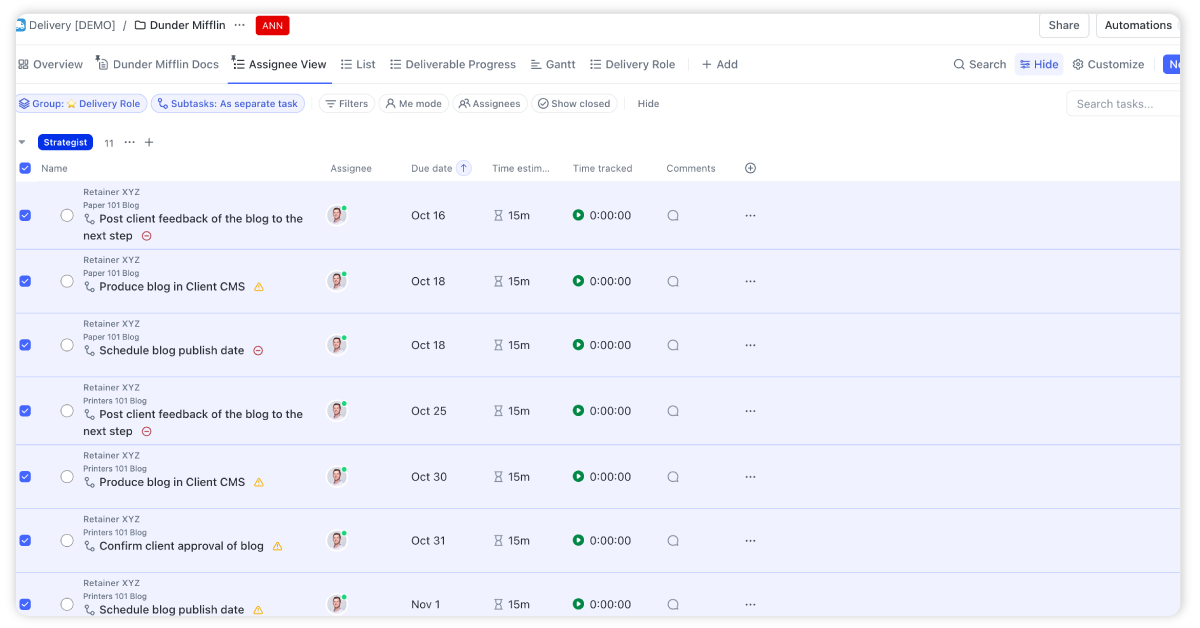Open comments on "Produce blog in Client CMS"
The height and width of the screenshot is (628, 1200).
pos(672,281)
